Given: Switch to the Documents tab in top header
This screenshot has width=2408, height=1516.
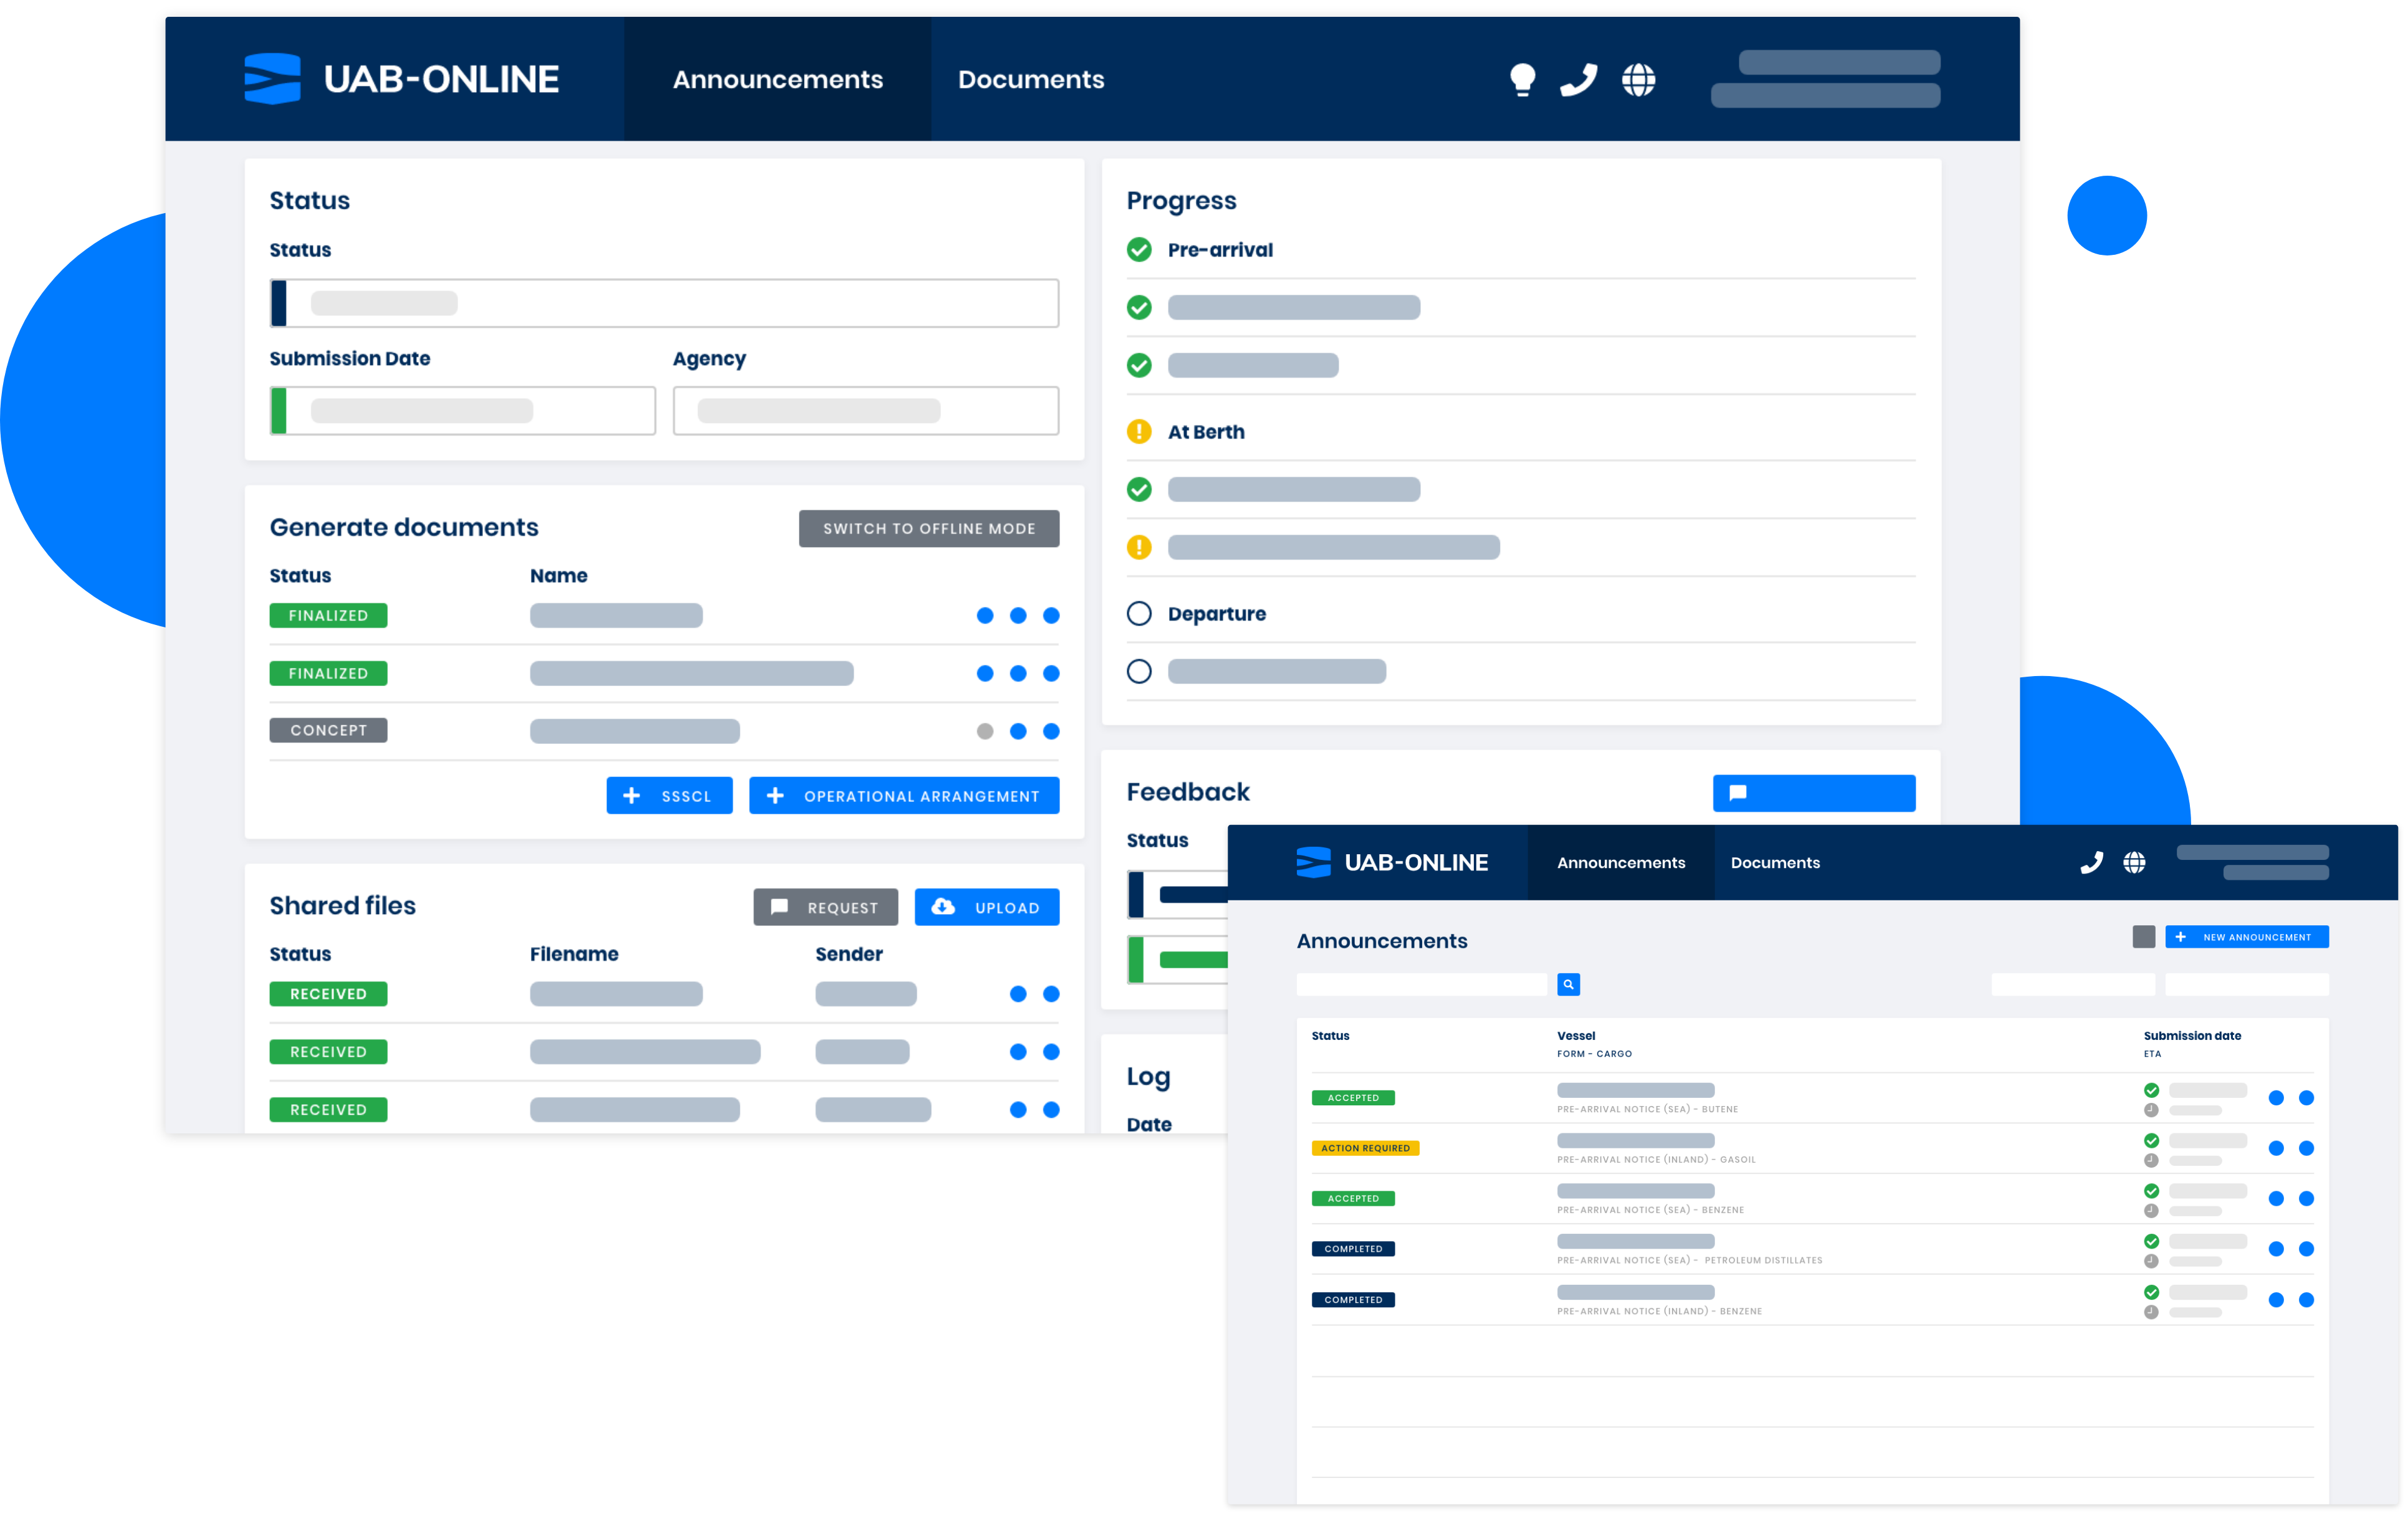Looking at the screenshot, I should [x=1030, y=79].
